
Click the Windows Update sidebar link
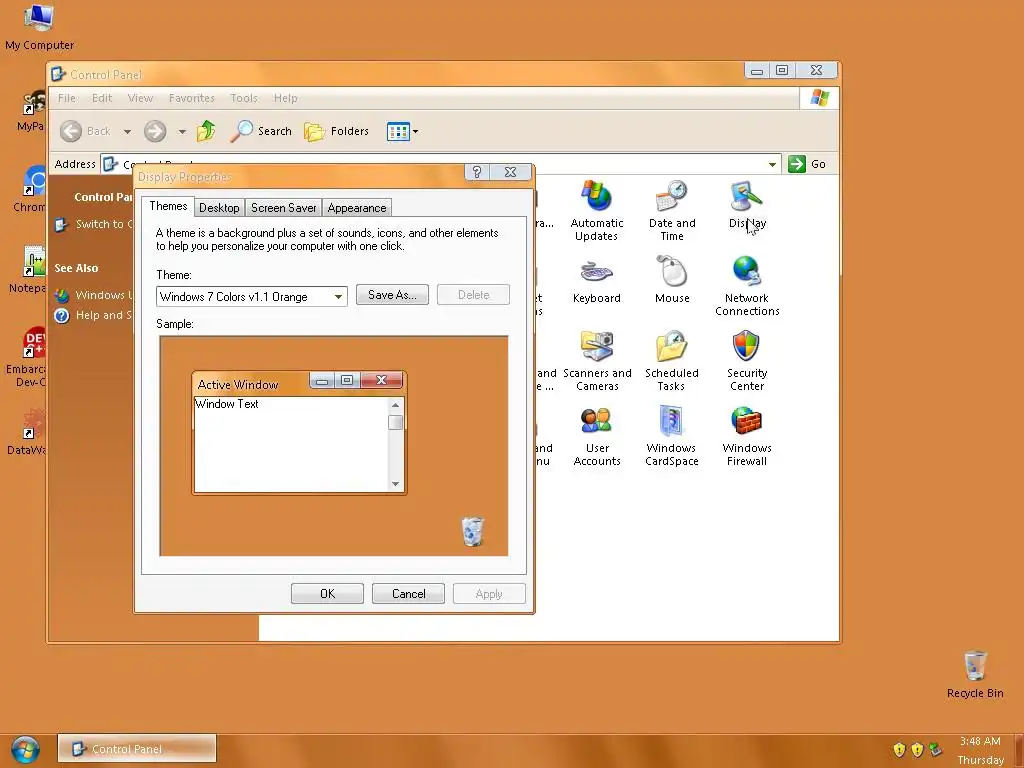pyautogui.click(x=93, y=295)
